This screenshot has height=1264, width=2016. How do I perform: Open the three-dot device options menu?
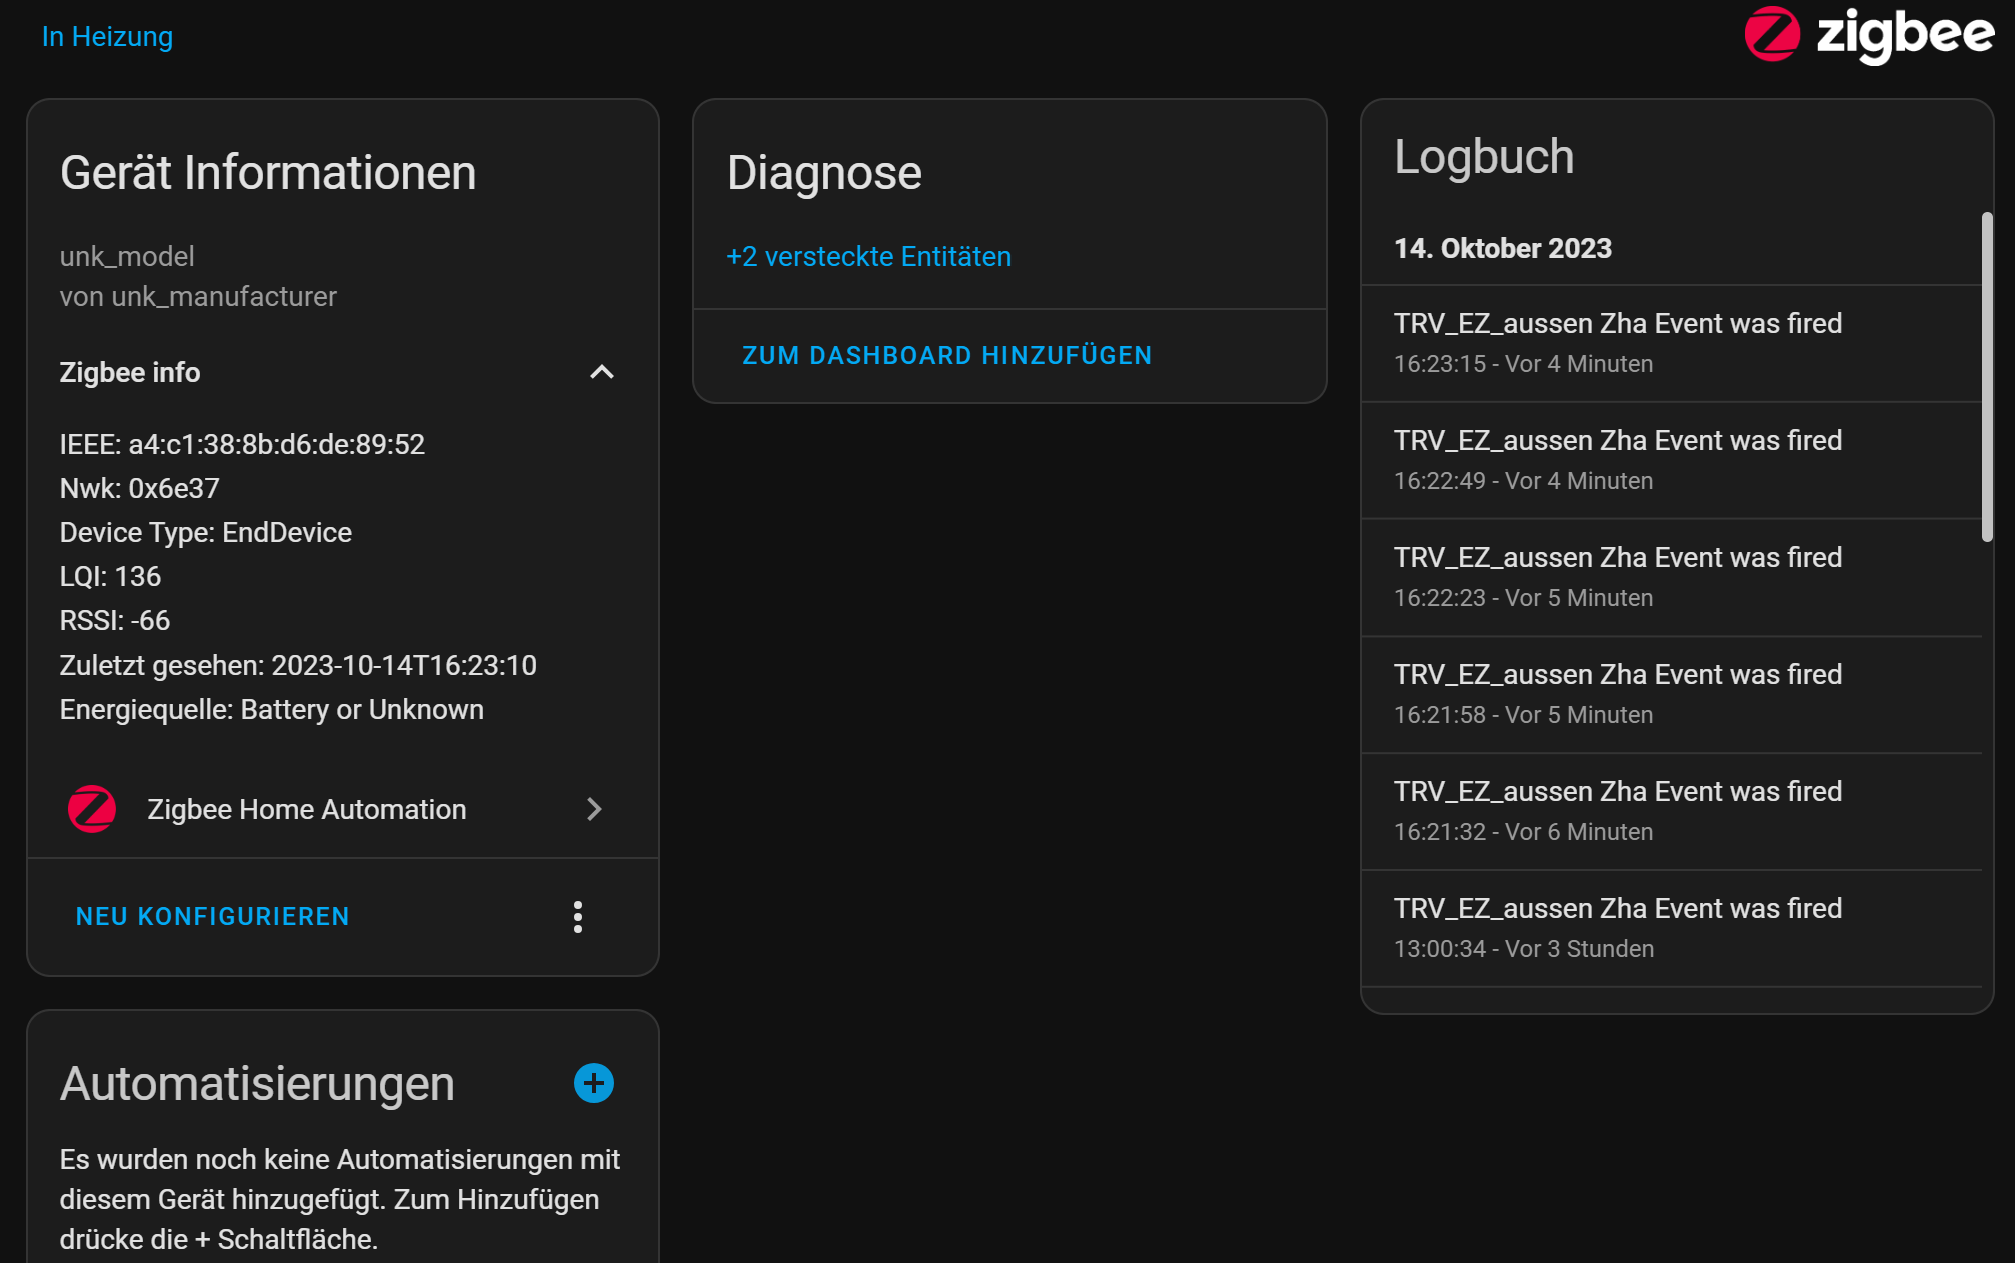coord(578,917)
